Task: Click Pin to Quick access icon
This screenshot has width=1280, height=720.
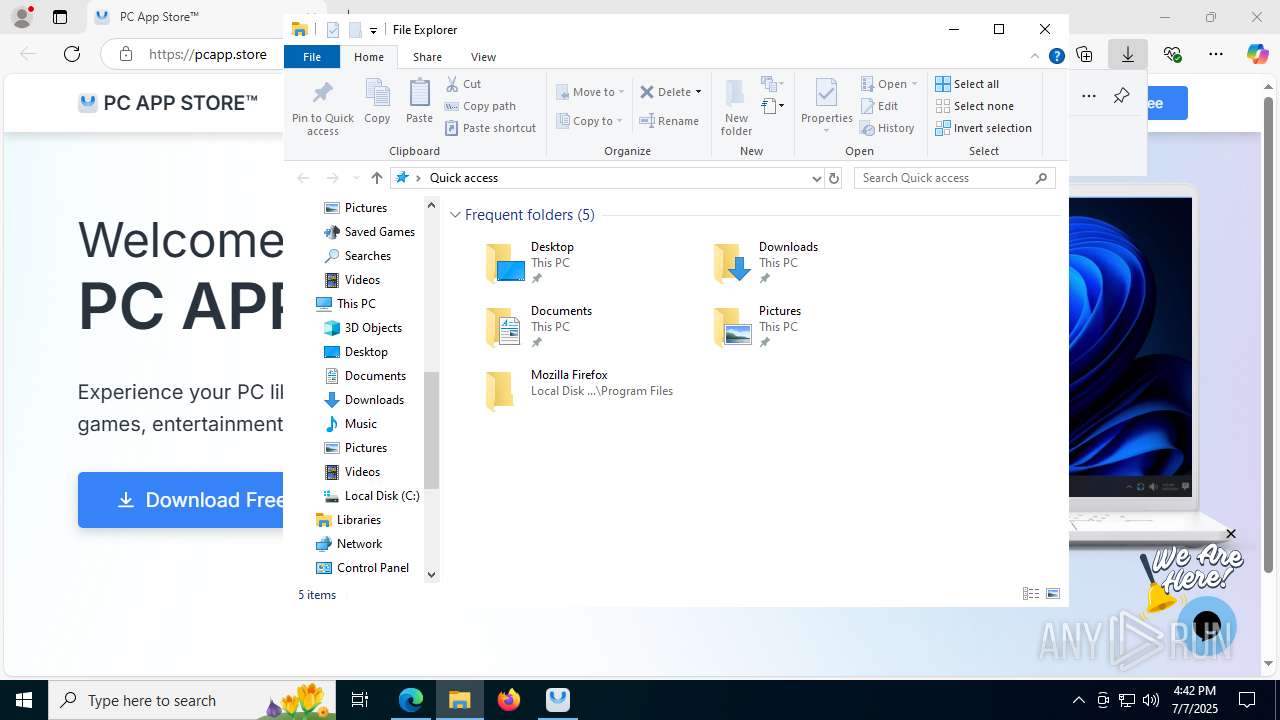Action: tap(322, 108)
